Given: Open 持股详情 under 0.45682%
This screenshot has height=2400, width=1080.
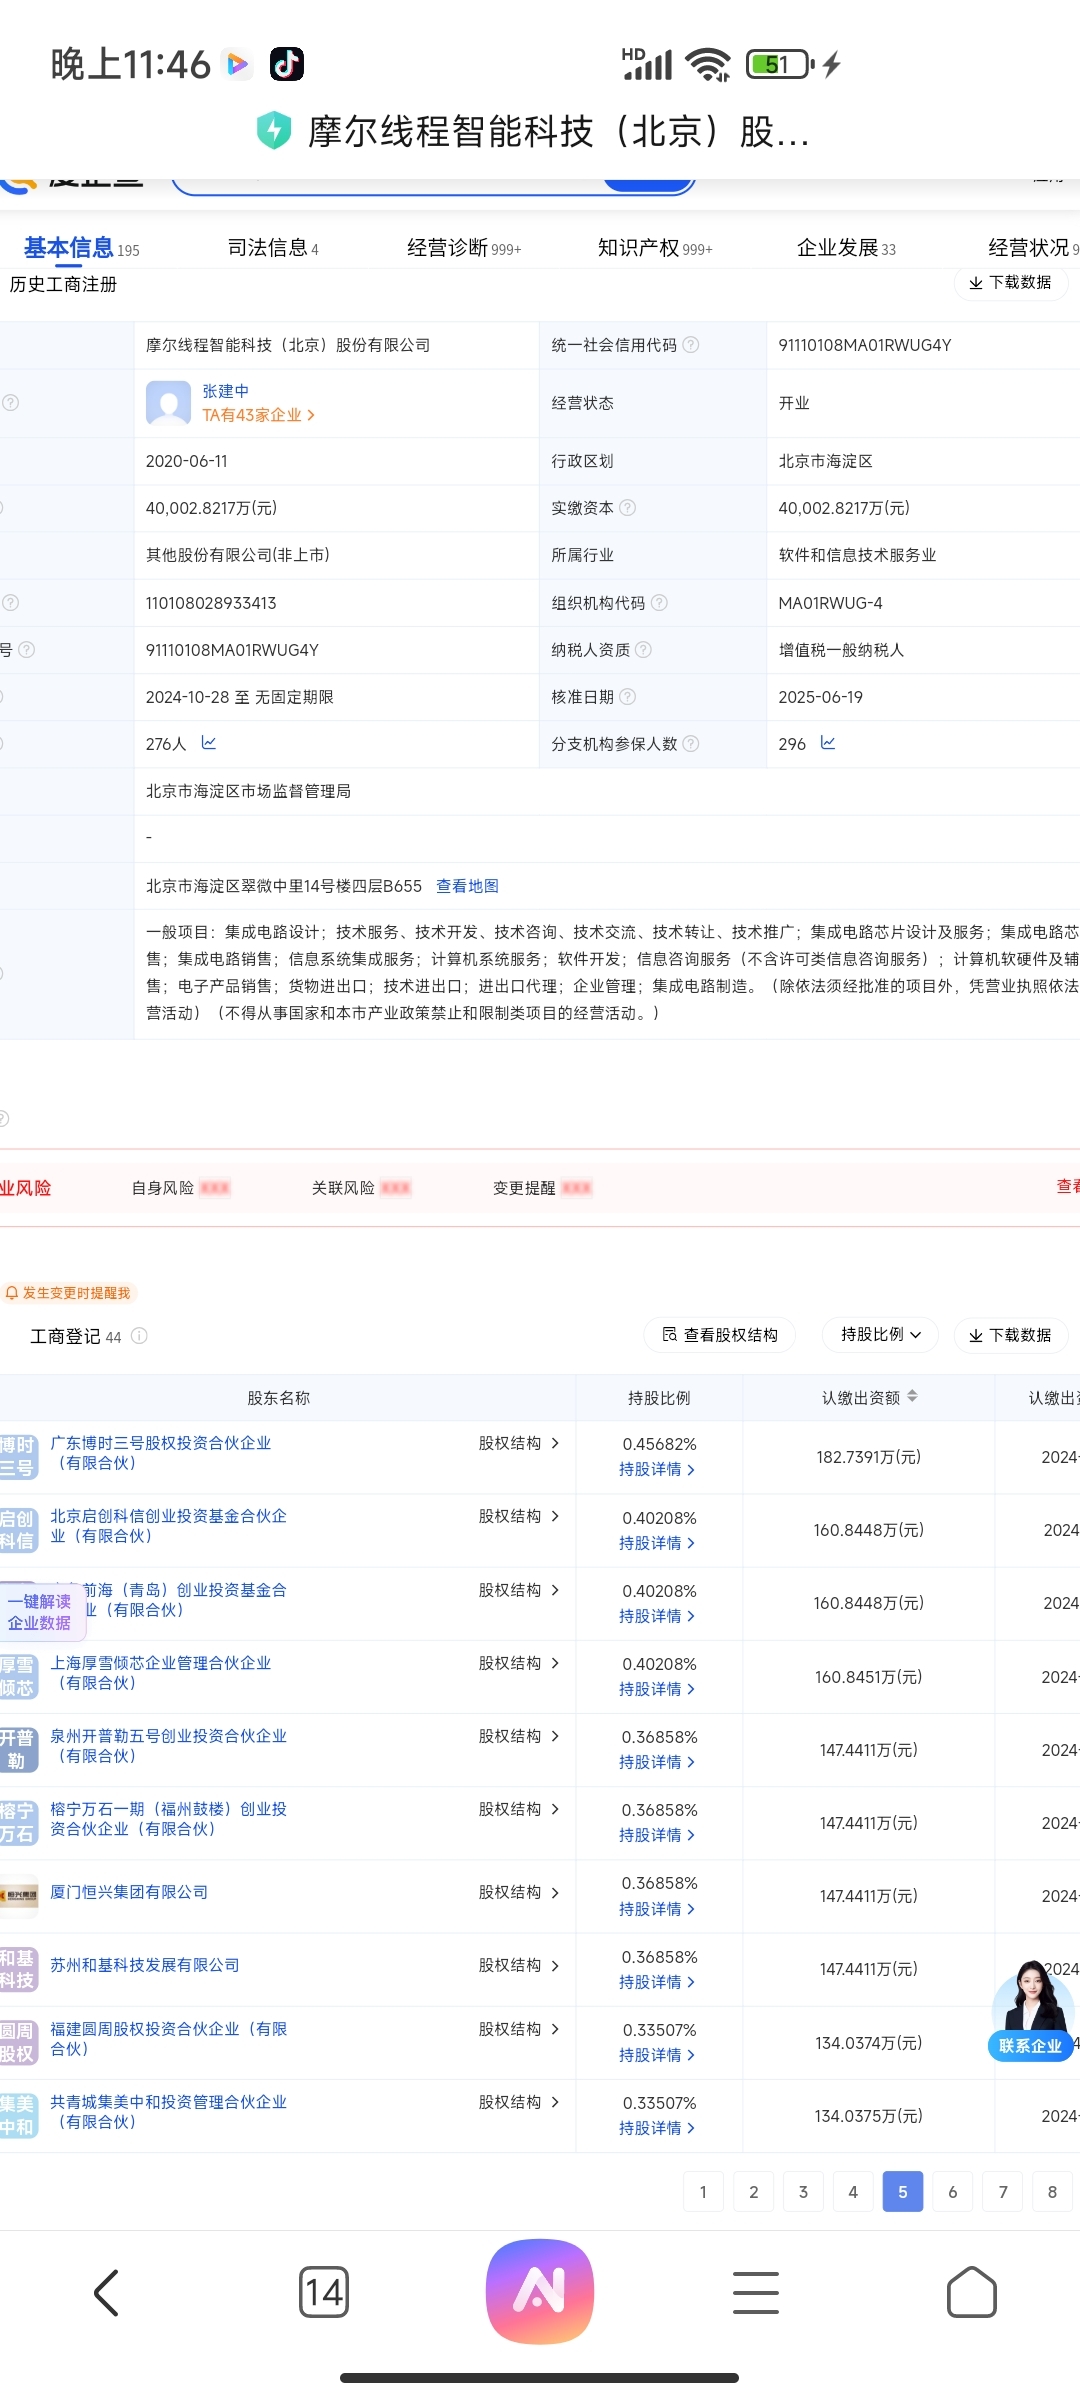Looking at the screenshot, I should point(657,1469).
